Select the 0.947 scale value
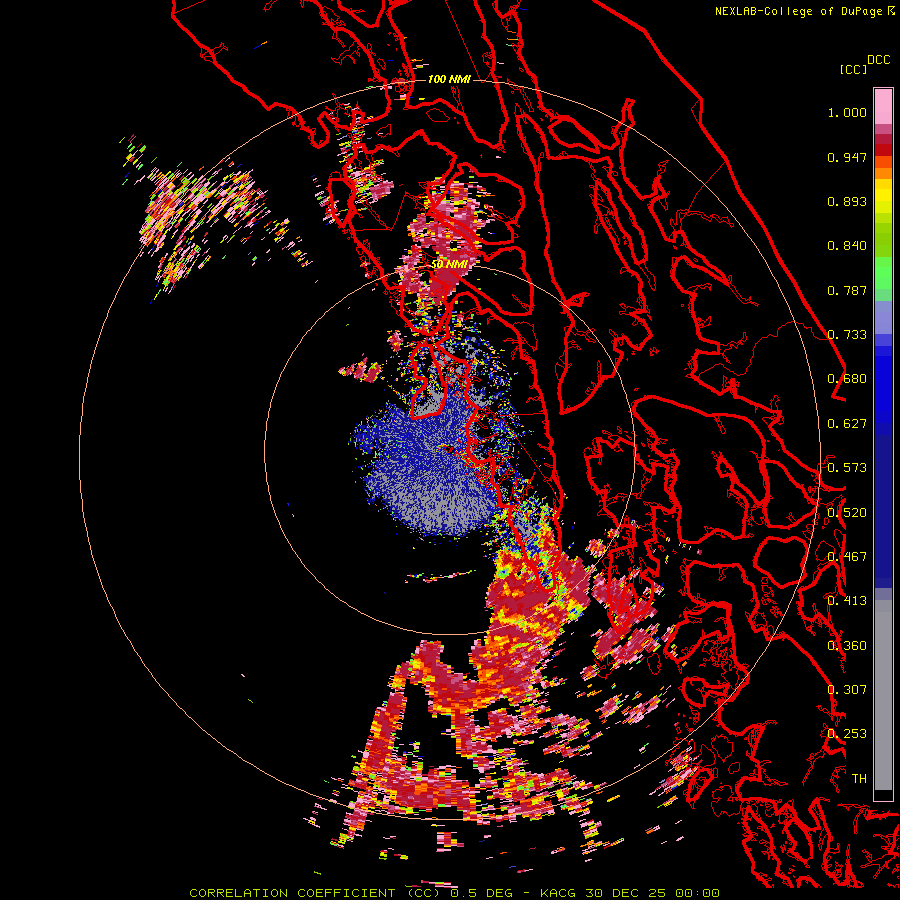The height and width of the screenshot is (900, 900). [x=847, y=157]
